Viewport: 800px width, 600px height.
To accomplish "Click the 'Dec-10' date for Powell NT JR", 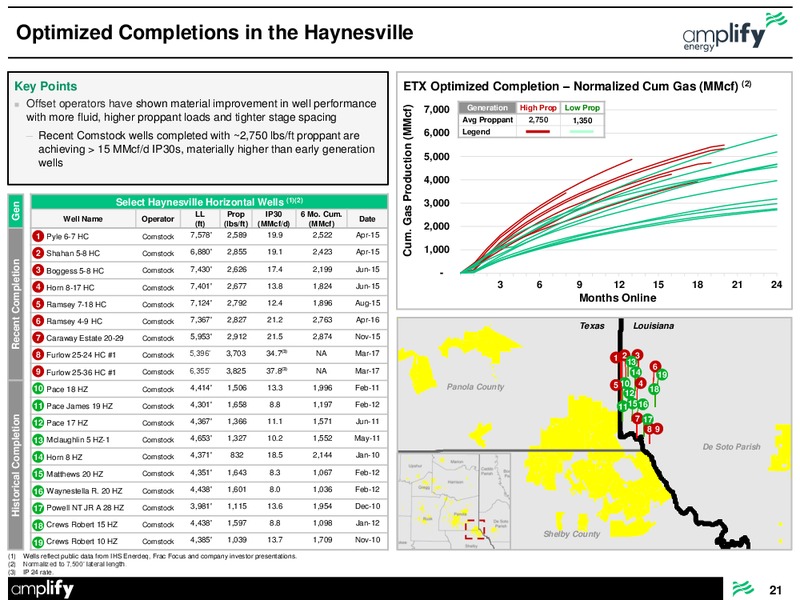I will pyautogui.click(x=367, y=506).
